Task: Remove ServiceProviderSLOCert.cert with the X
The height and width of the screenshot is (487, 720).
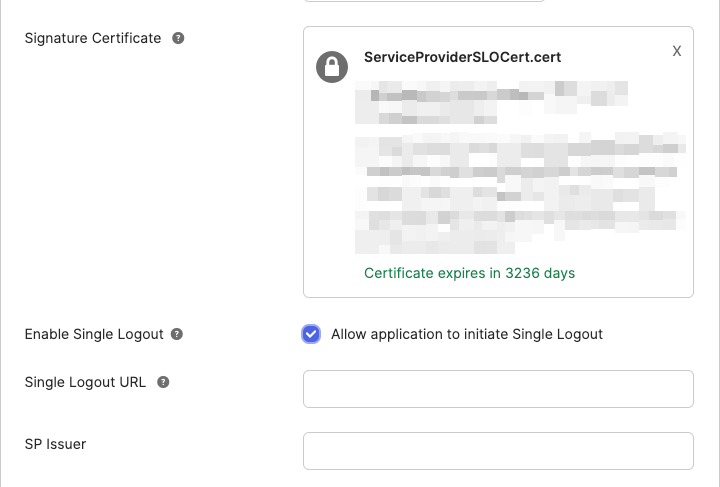Action: point(677,51)
